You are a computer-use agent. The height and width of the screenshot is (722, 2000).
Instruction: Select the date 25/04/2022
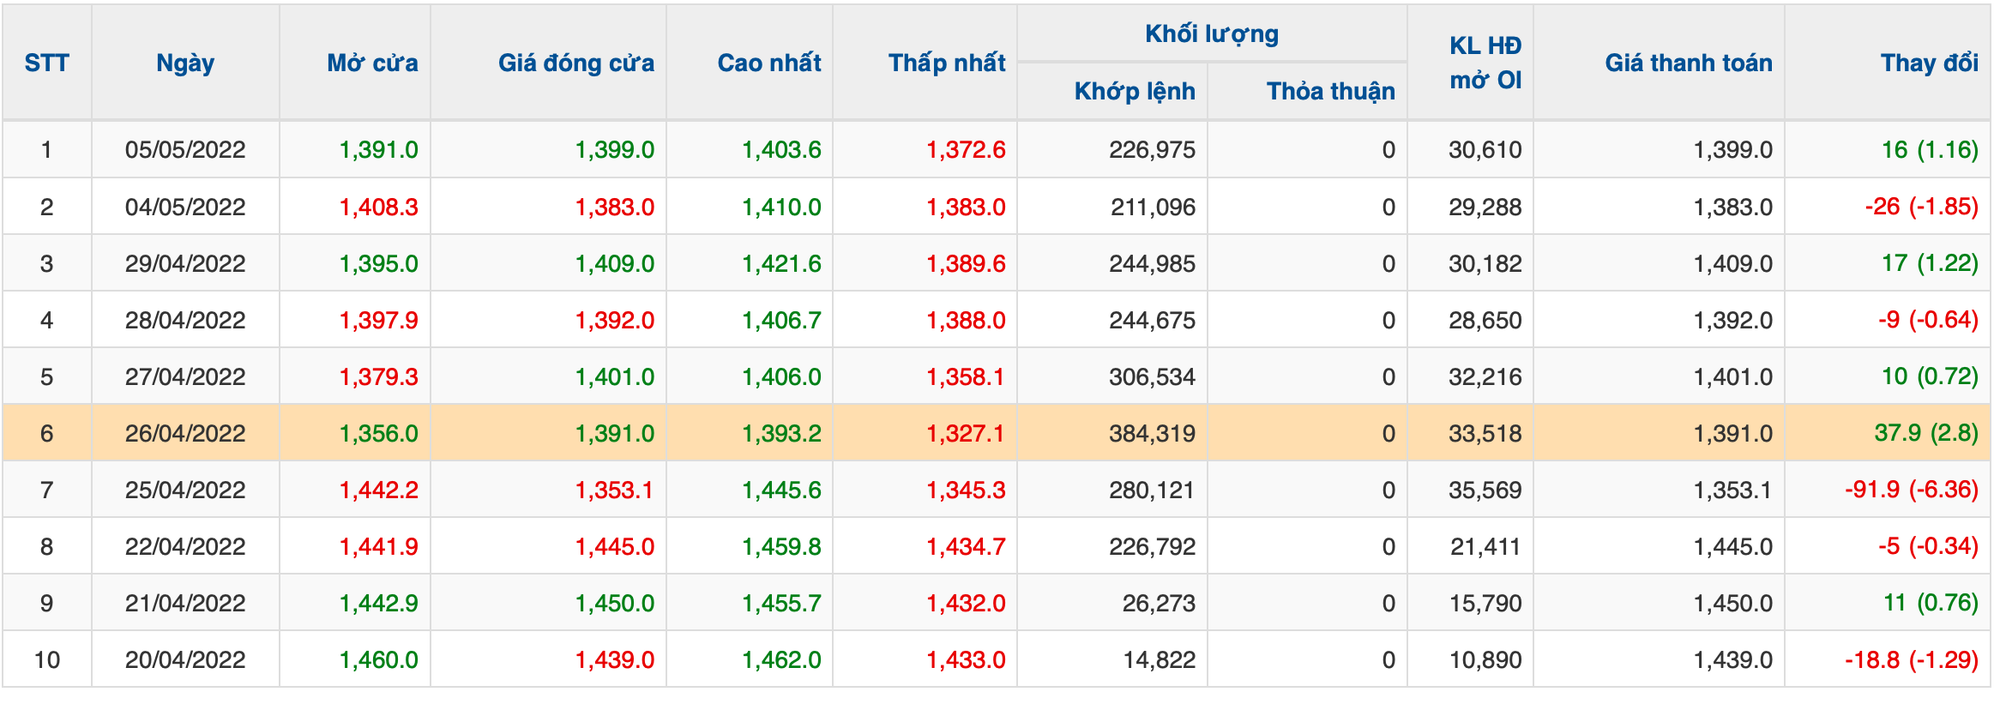coord(185,490)
